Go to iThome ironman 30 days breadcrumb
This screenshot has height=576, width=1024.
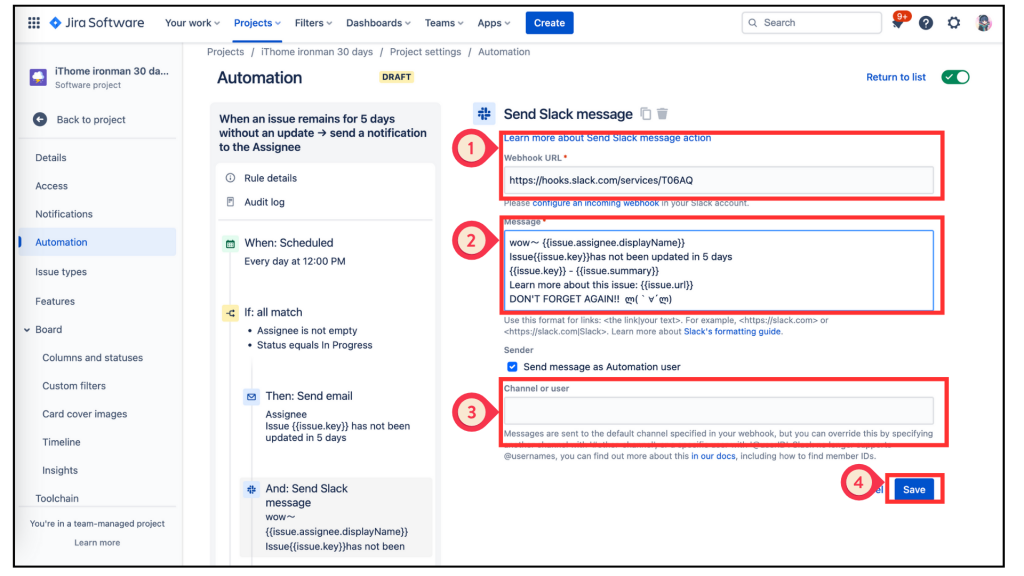tap(317, 52)
